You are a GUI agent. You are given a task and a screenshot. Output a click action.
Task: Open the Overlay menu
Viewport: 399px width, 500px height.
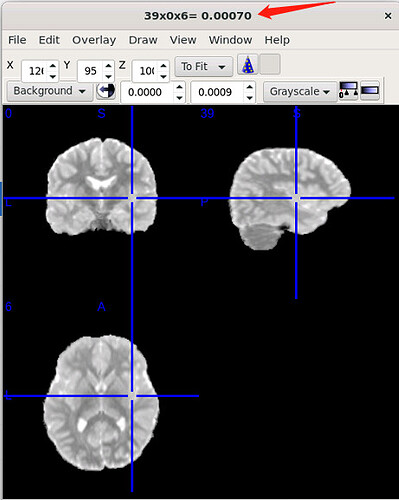tap(94, 40)
